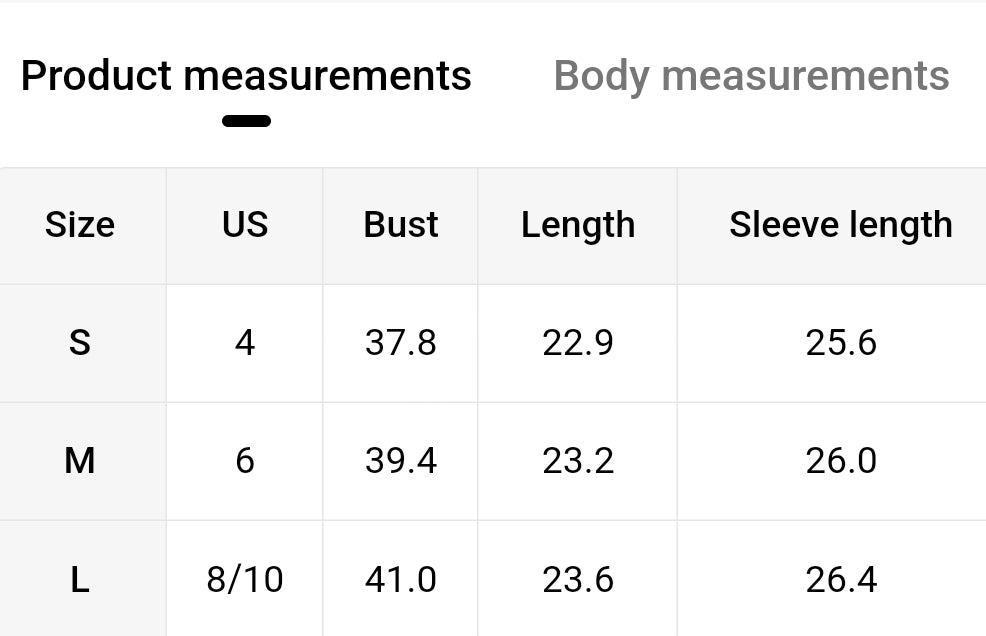Click US size 6 cell
Viewport: 986px width, 636px height.
pyautogui.click(x=245, y=461)
